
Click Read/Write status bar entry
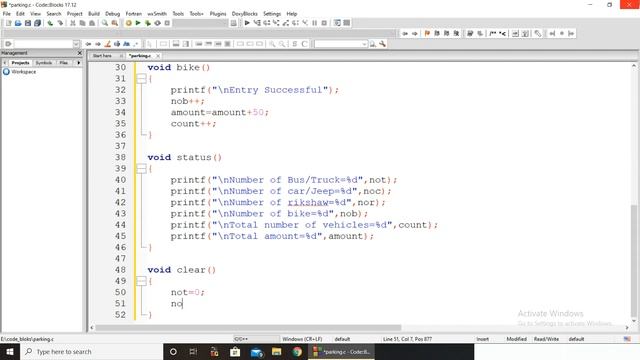pyautogui.click(x=546, y=339)
